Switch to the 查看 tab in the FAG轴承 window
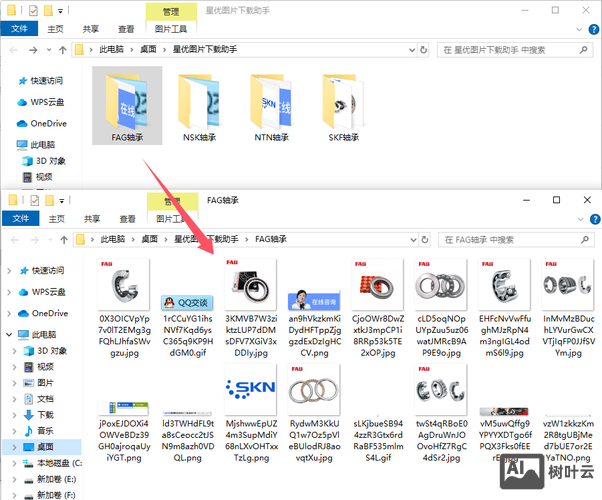The height and width of the screenshot is (500, 602). [127, 219]
